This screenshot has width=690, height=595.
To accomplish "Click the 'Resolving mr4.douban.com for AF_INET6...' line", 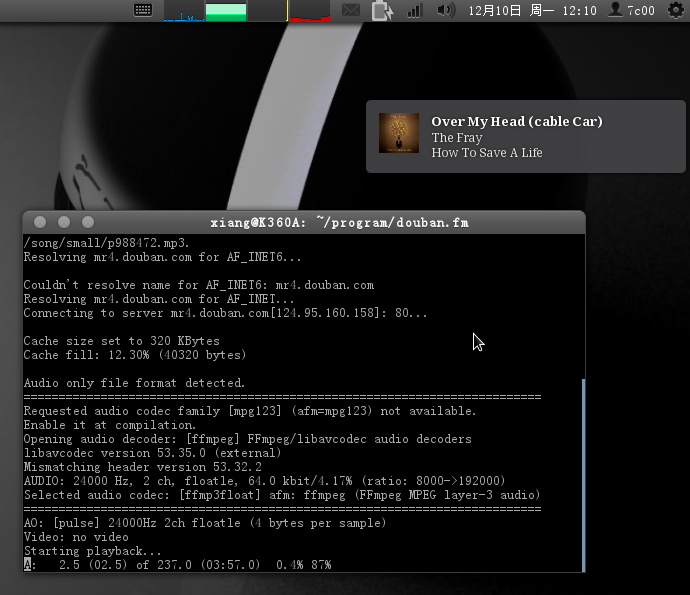I will (x=162, y=257).
